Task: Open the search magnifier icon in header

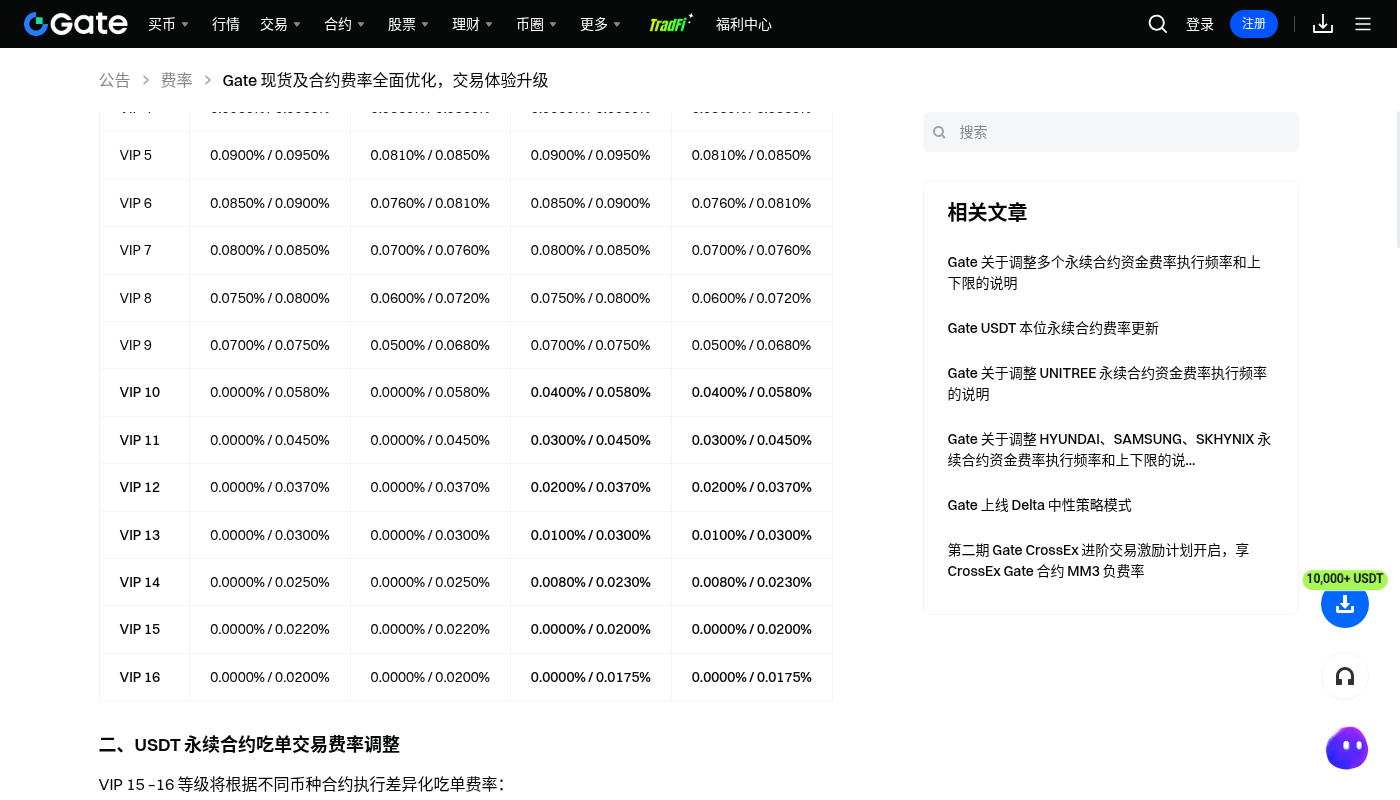Action: tap(1158, 24)
